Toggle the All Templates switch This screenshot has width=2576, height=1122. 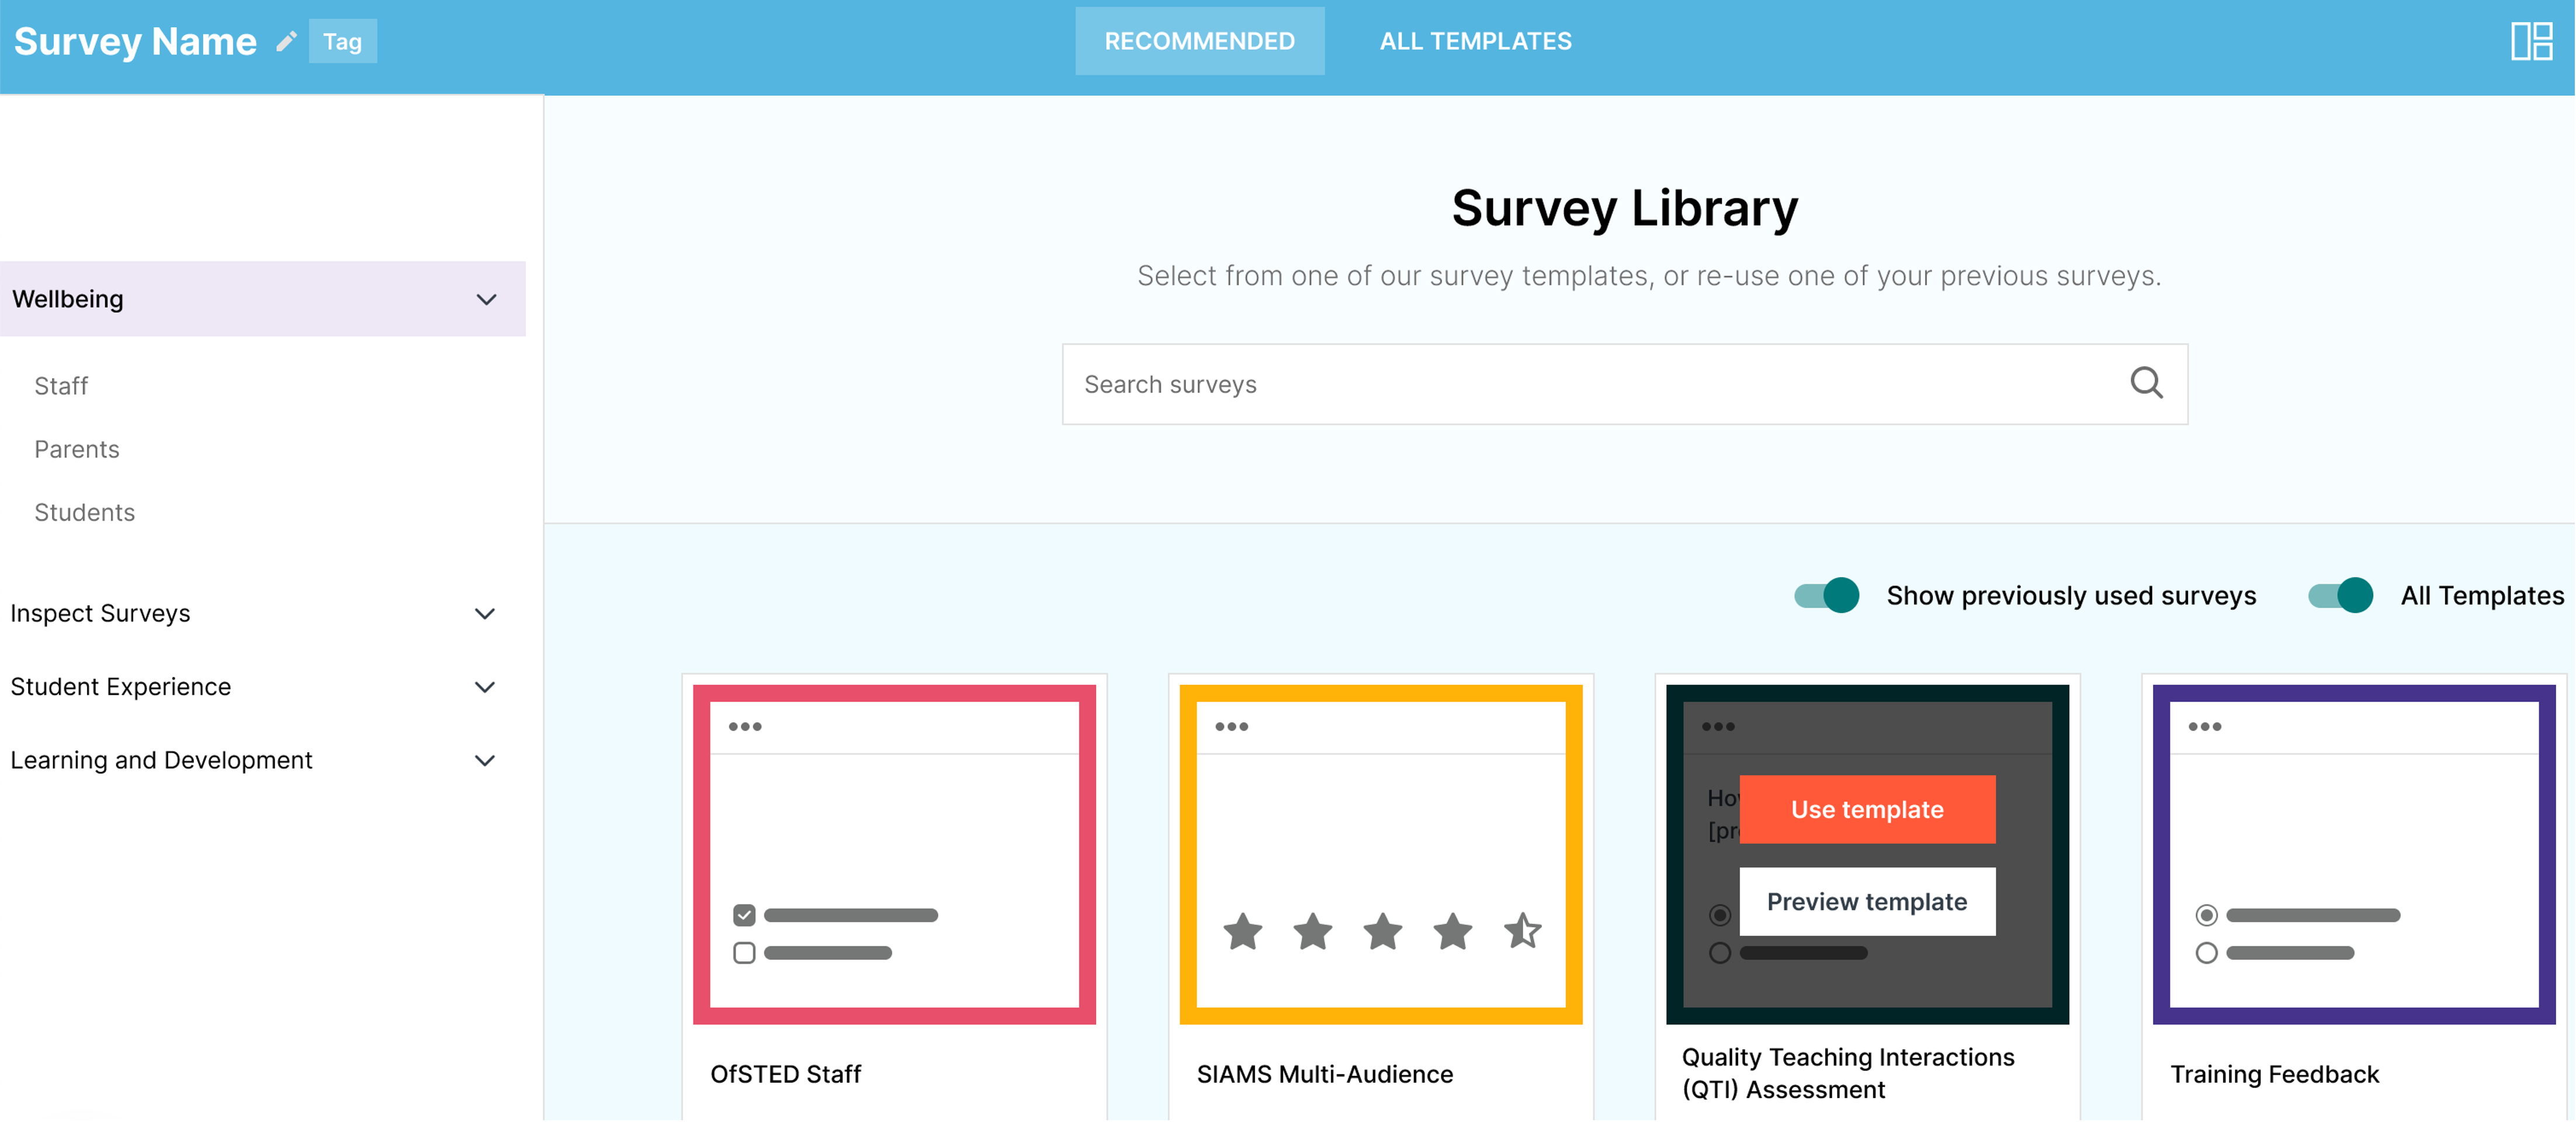click(2339, 595)
